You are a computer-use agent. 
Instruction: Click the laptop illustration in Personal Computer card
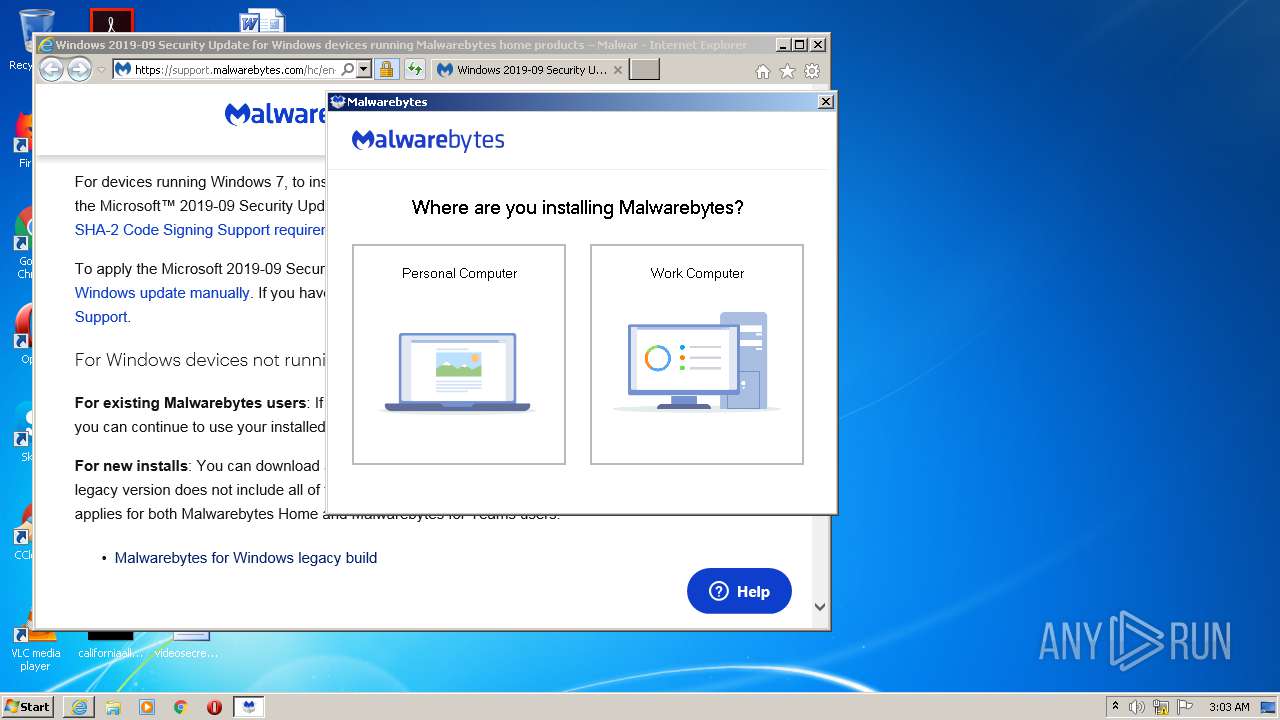point(458,373)
